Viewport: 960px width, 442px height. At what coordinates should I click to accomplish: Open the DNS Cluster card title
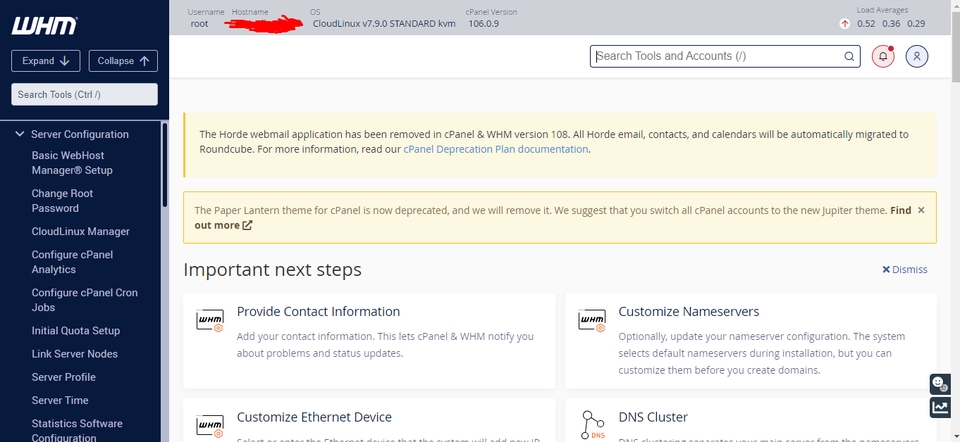pos(653,417)
